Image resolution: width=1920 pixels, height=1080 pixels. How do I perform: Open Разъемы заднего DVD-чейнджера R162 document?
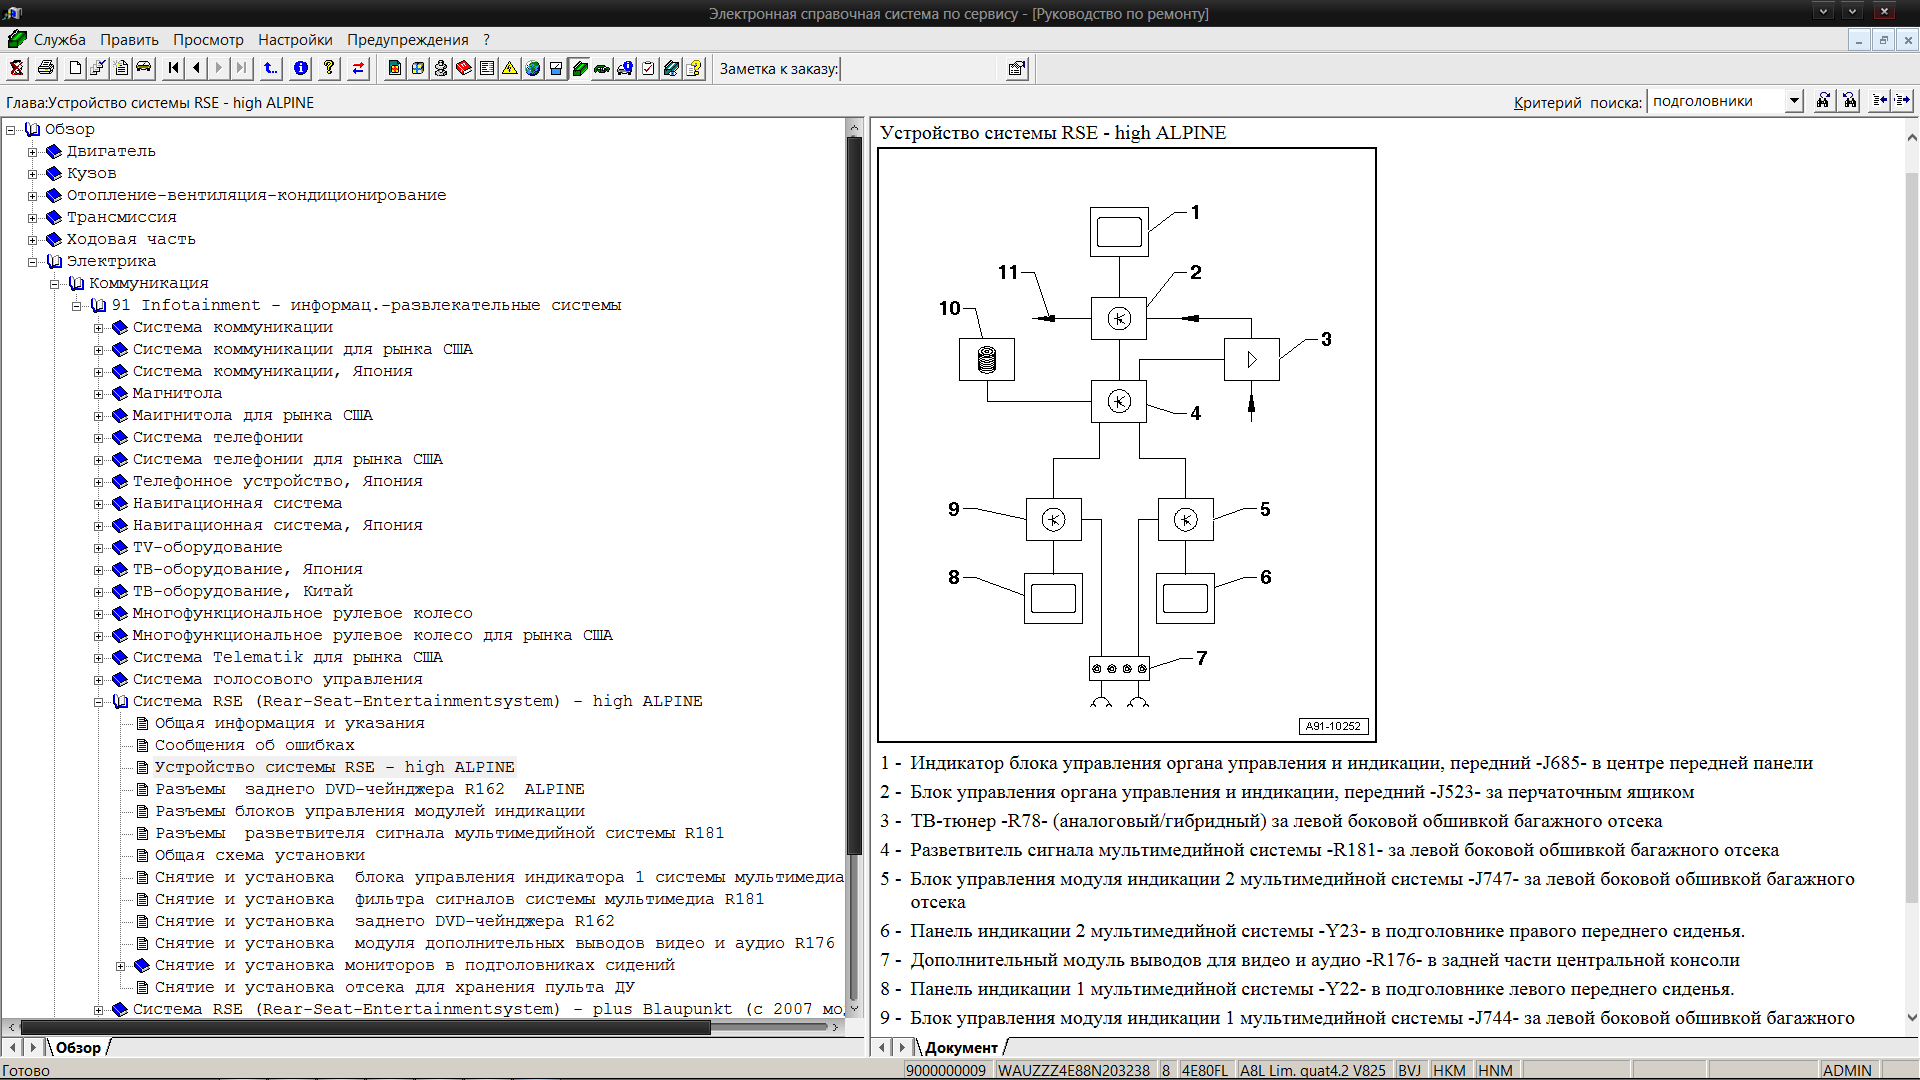(369, 789)
